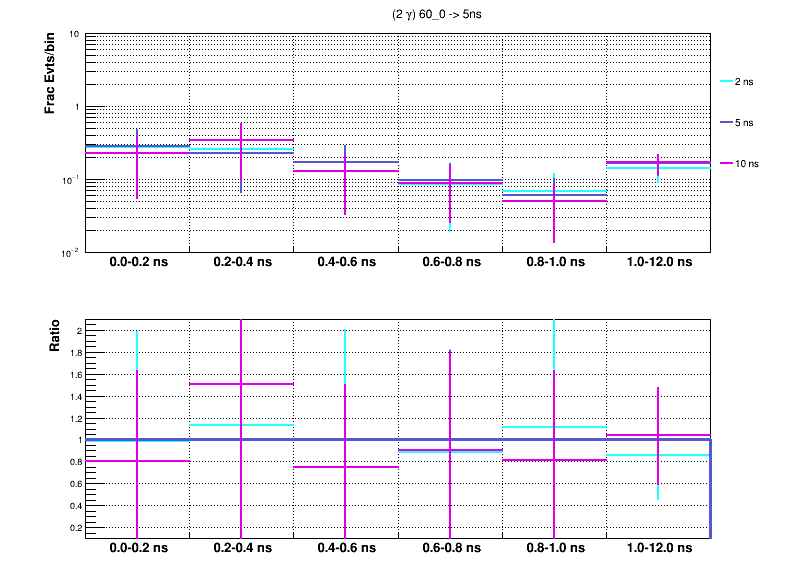Select magenta ratio bar in 0.2-0.4 ns bin
The width and height of the screenshot is (796, 572).
(x=220, y=384)
